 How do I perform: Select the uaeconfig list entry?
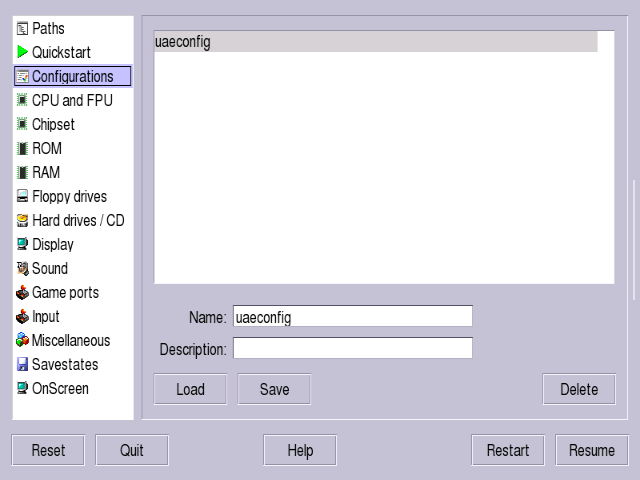376,42
